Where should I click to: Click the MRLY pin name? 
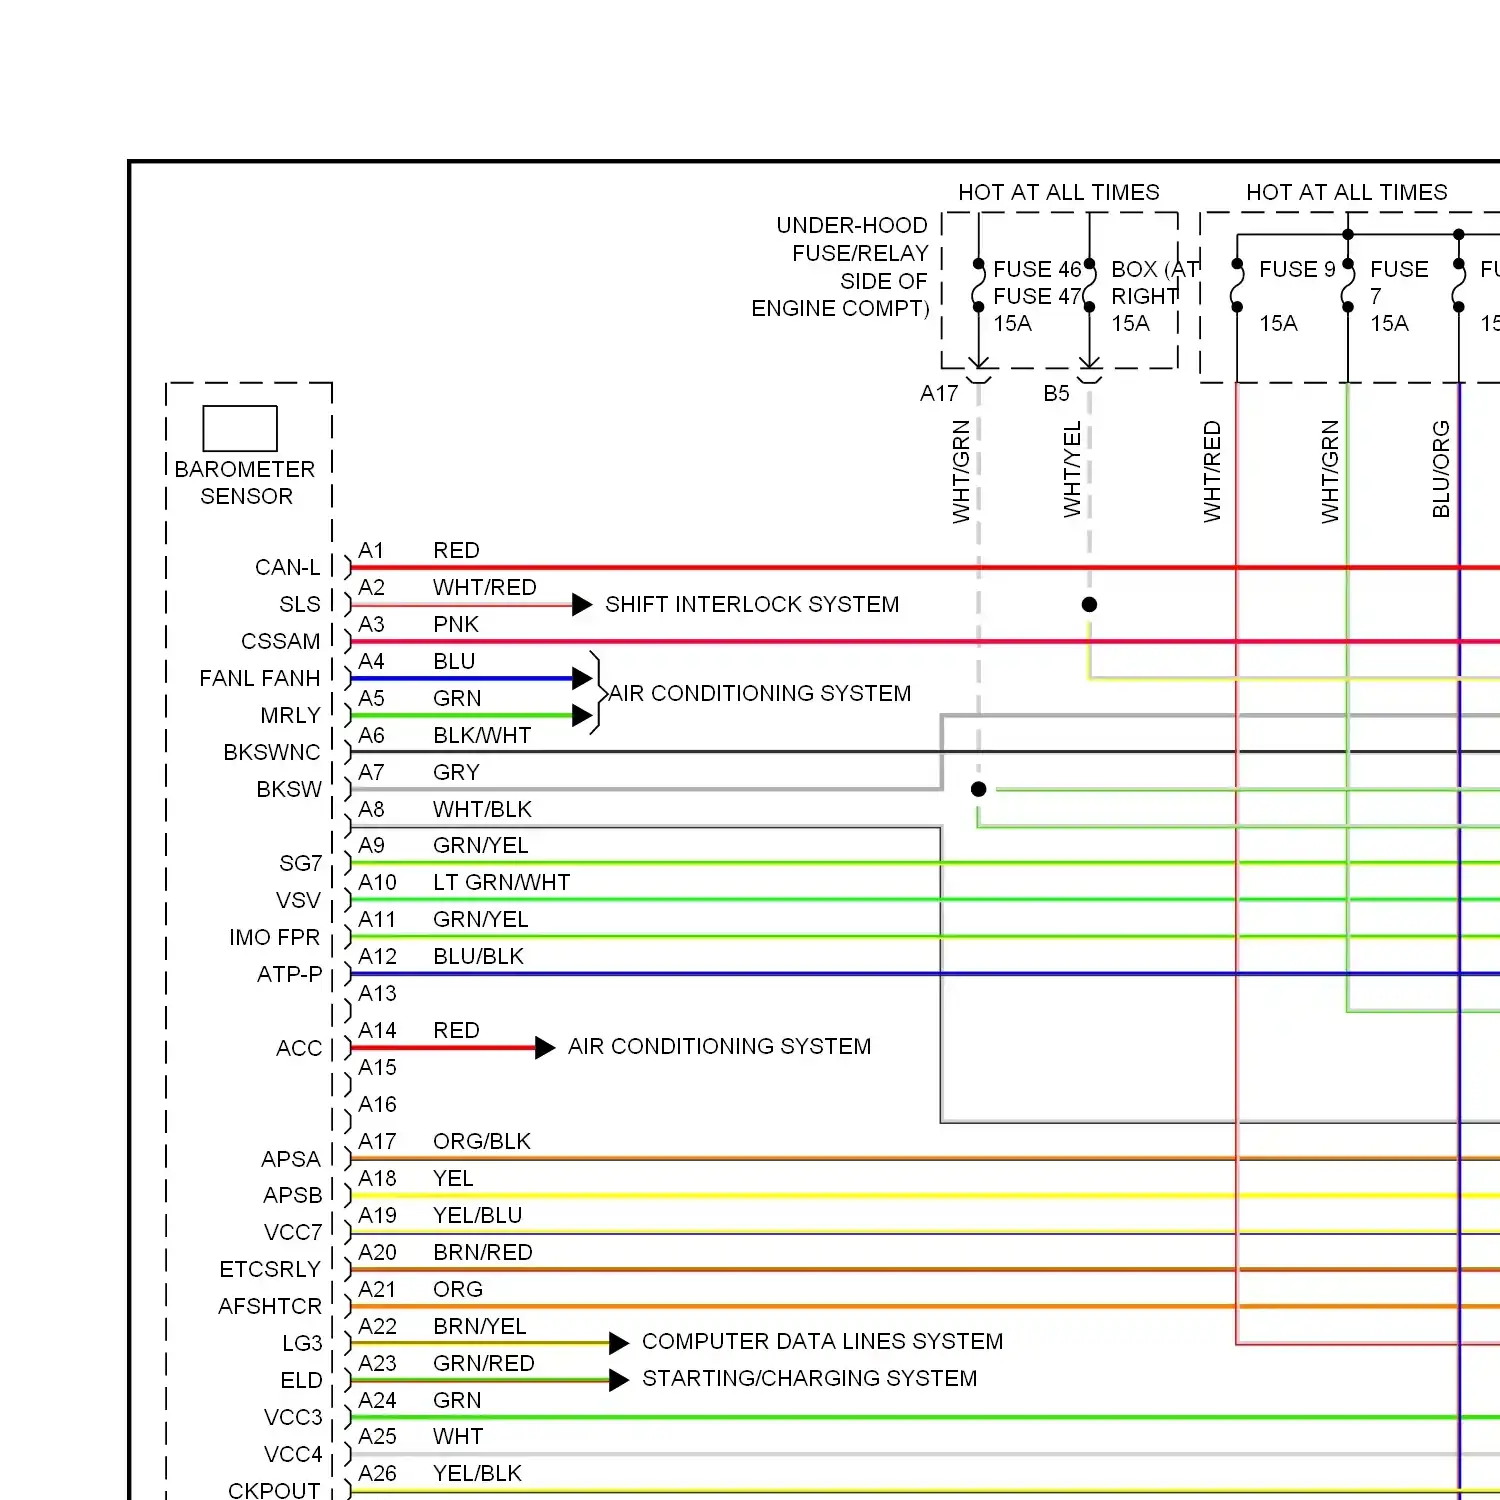point(291,715)
